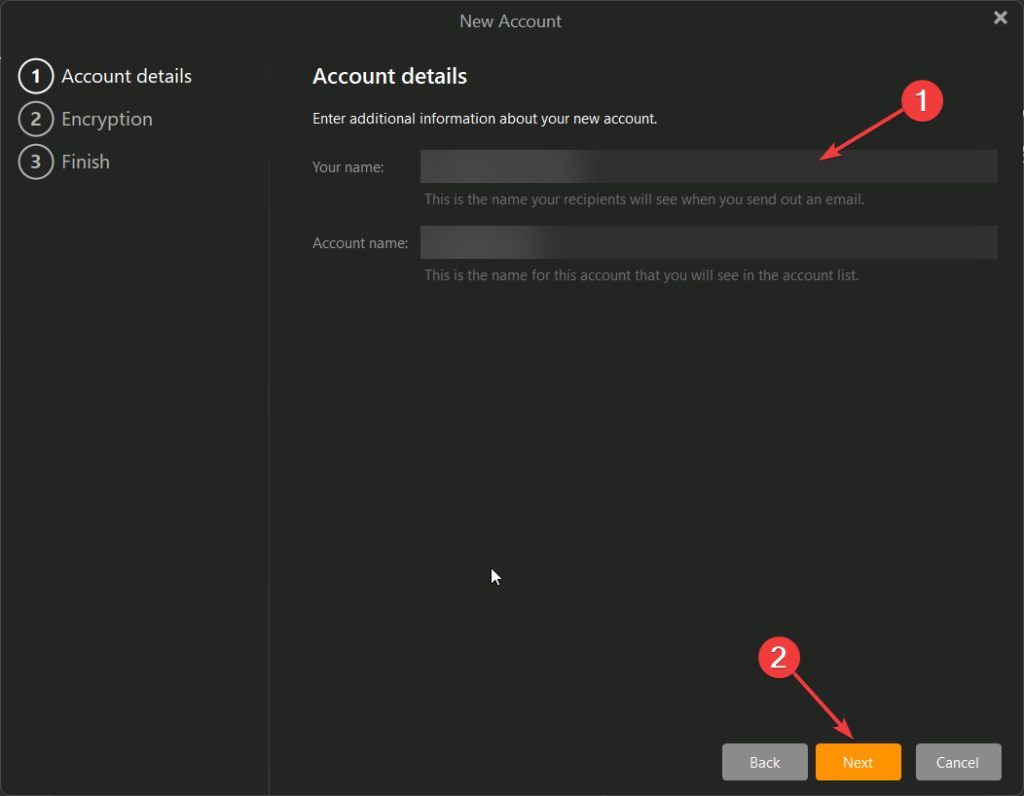Click the step 1 circle icon
The image size is (1024, 796).
[x=35, y=76]
